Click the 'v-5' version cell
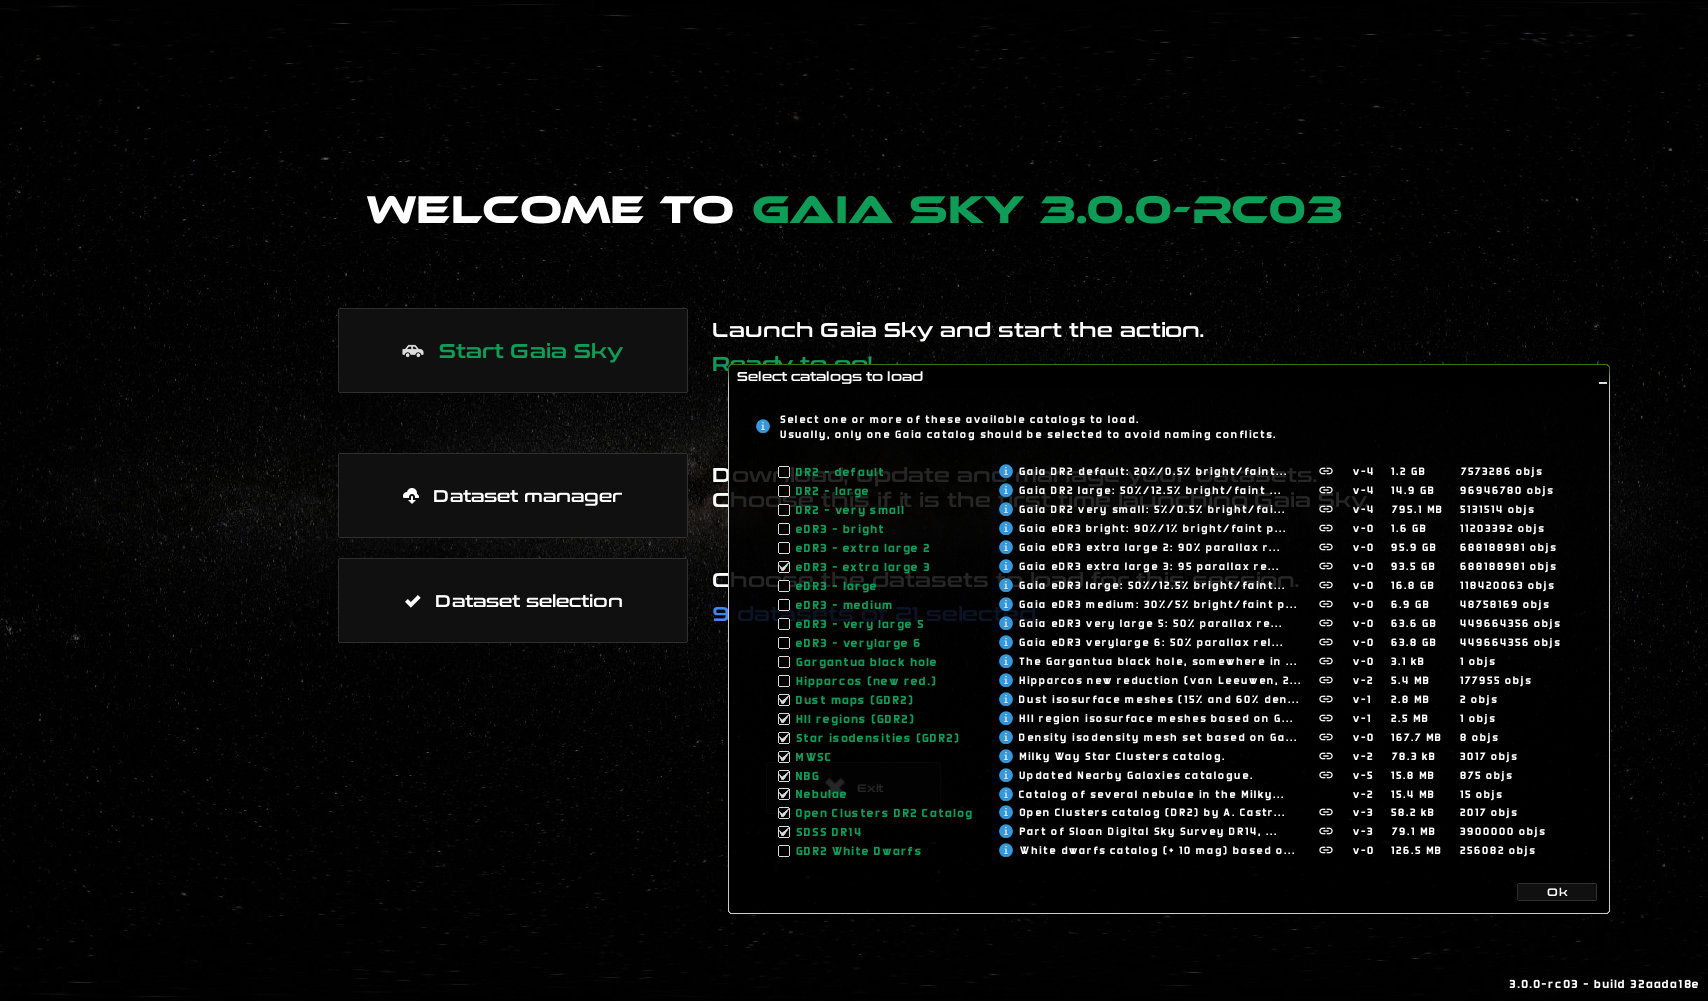This screenshot has height=1001, width=1708. [1363, 775]
